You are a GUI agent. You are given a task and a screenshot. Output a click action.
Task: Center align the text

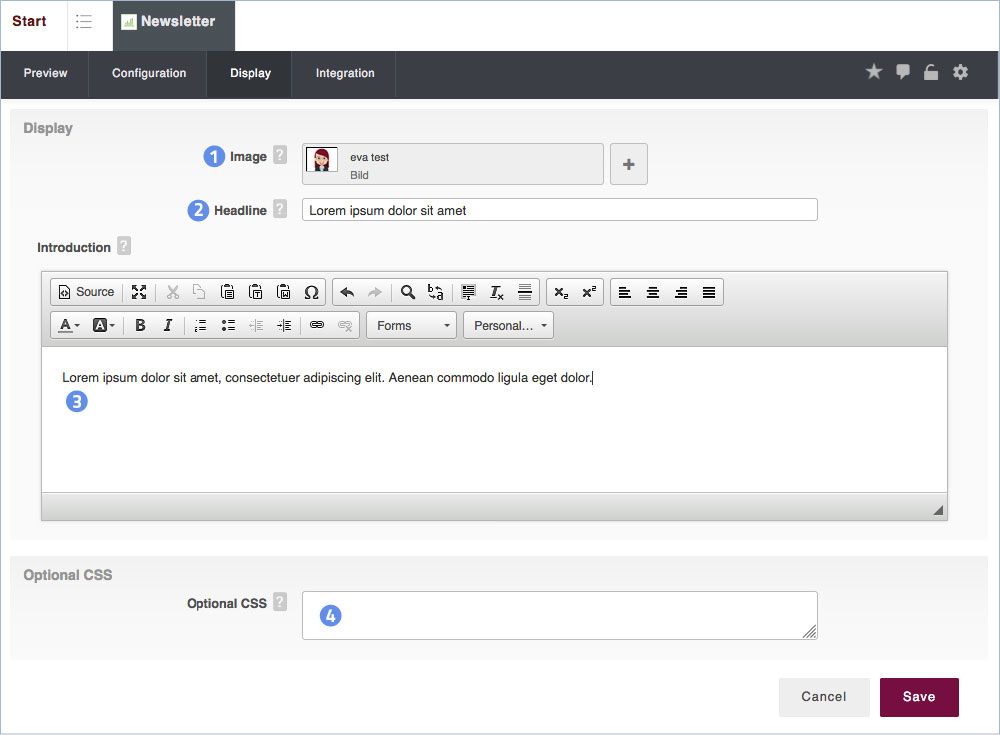tap(653, 292)
